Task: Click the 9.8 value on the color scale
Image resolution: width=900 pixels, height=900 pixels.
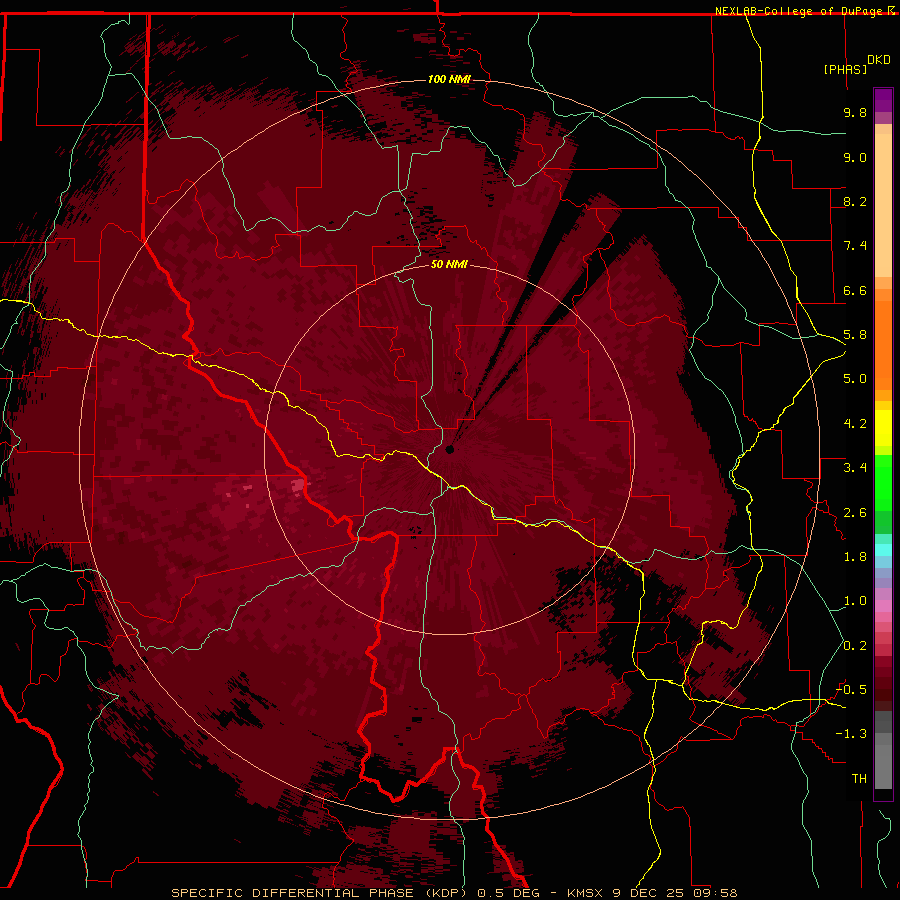Action: pos(855,112)
